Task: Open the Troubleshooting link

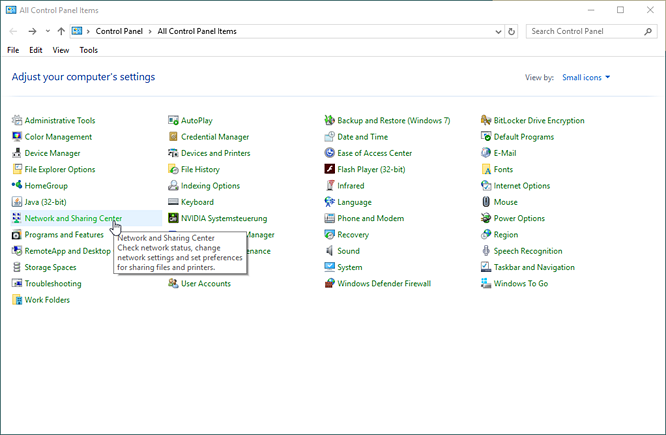Action: point(53,283)
